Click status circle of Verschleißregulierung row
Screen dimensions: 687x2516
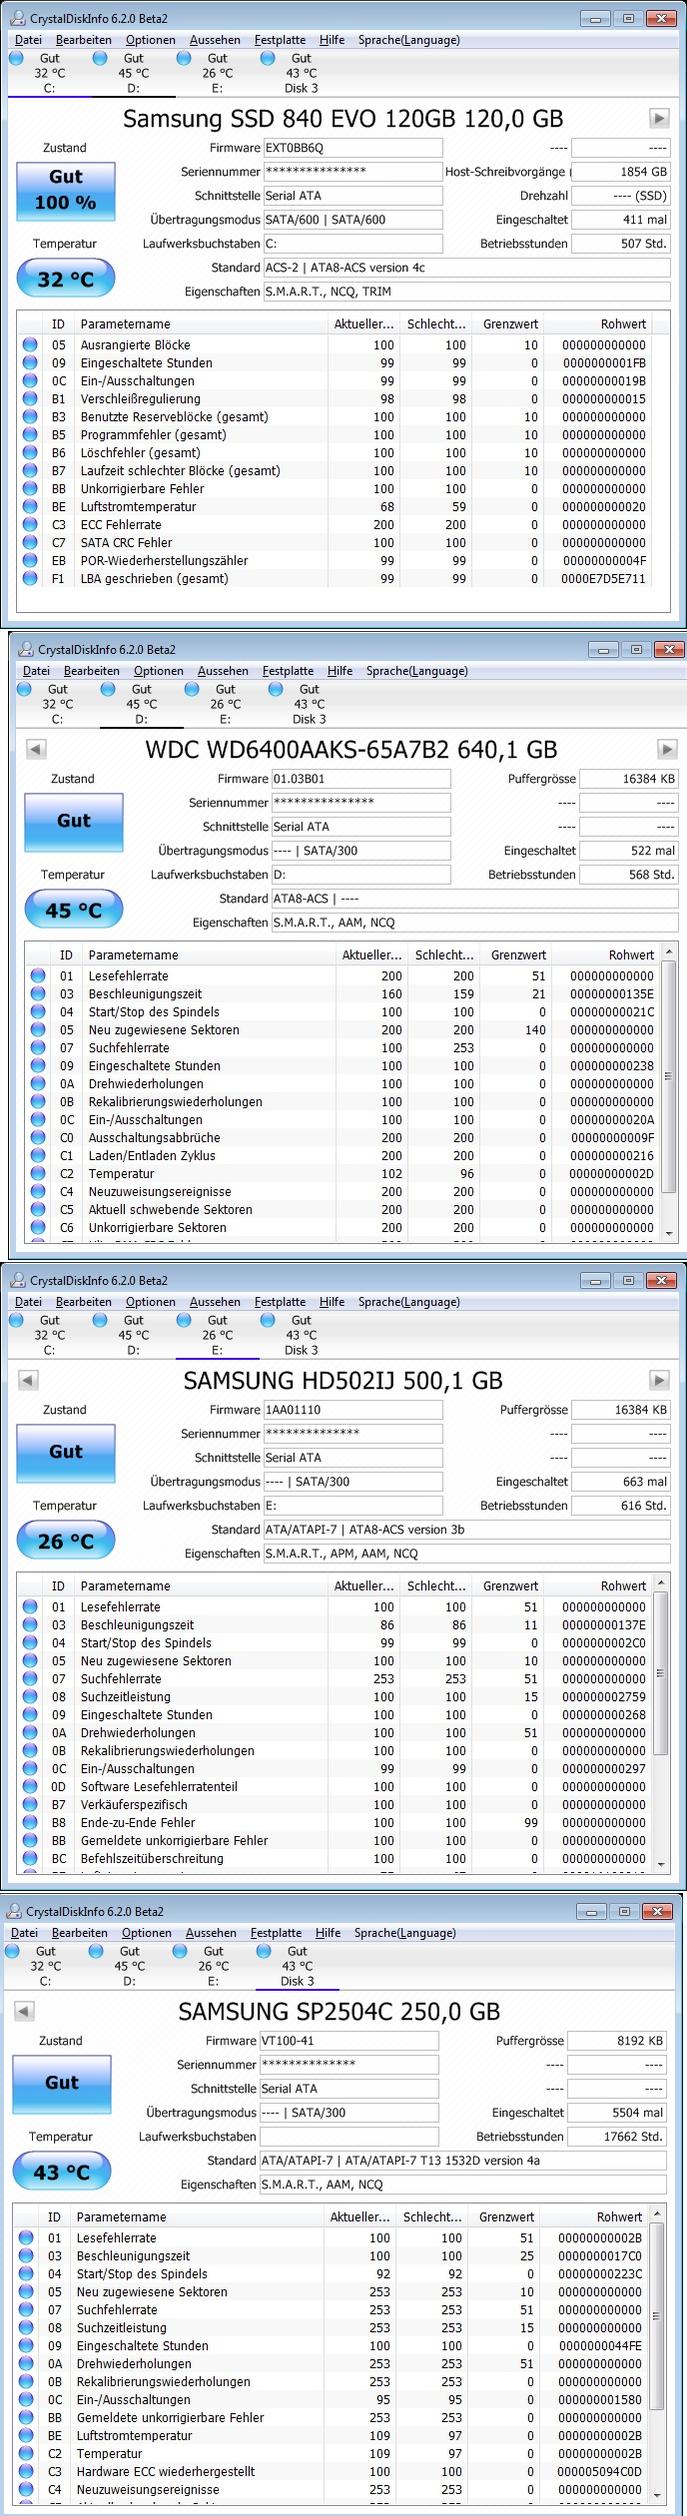[30, 398]
